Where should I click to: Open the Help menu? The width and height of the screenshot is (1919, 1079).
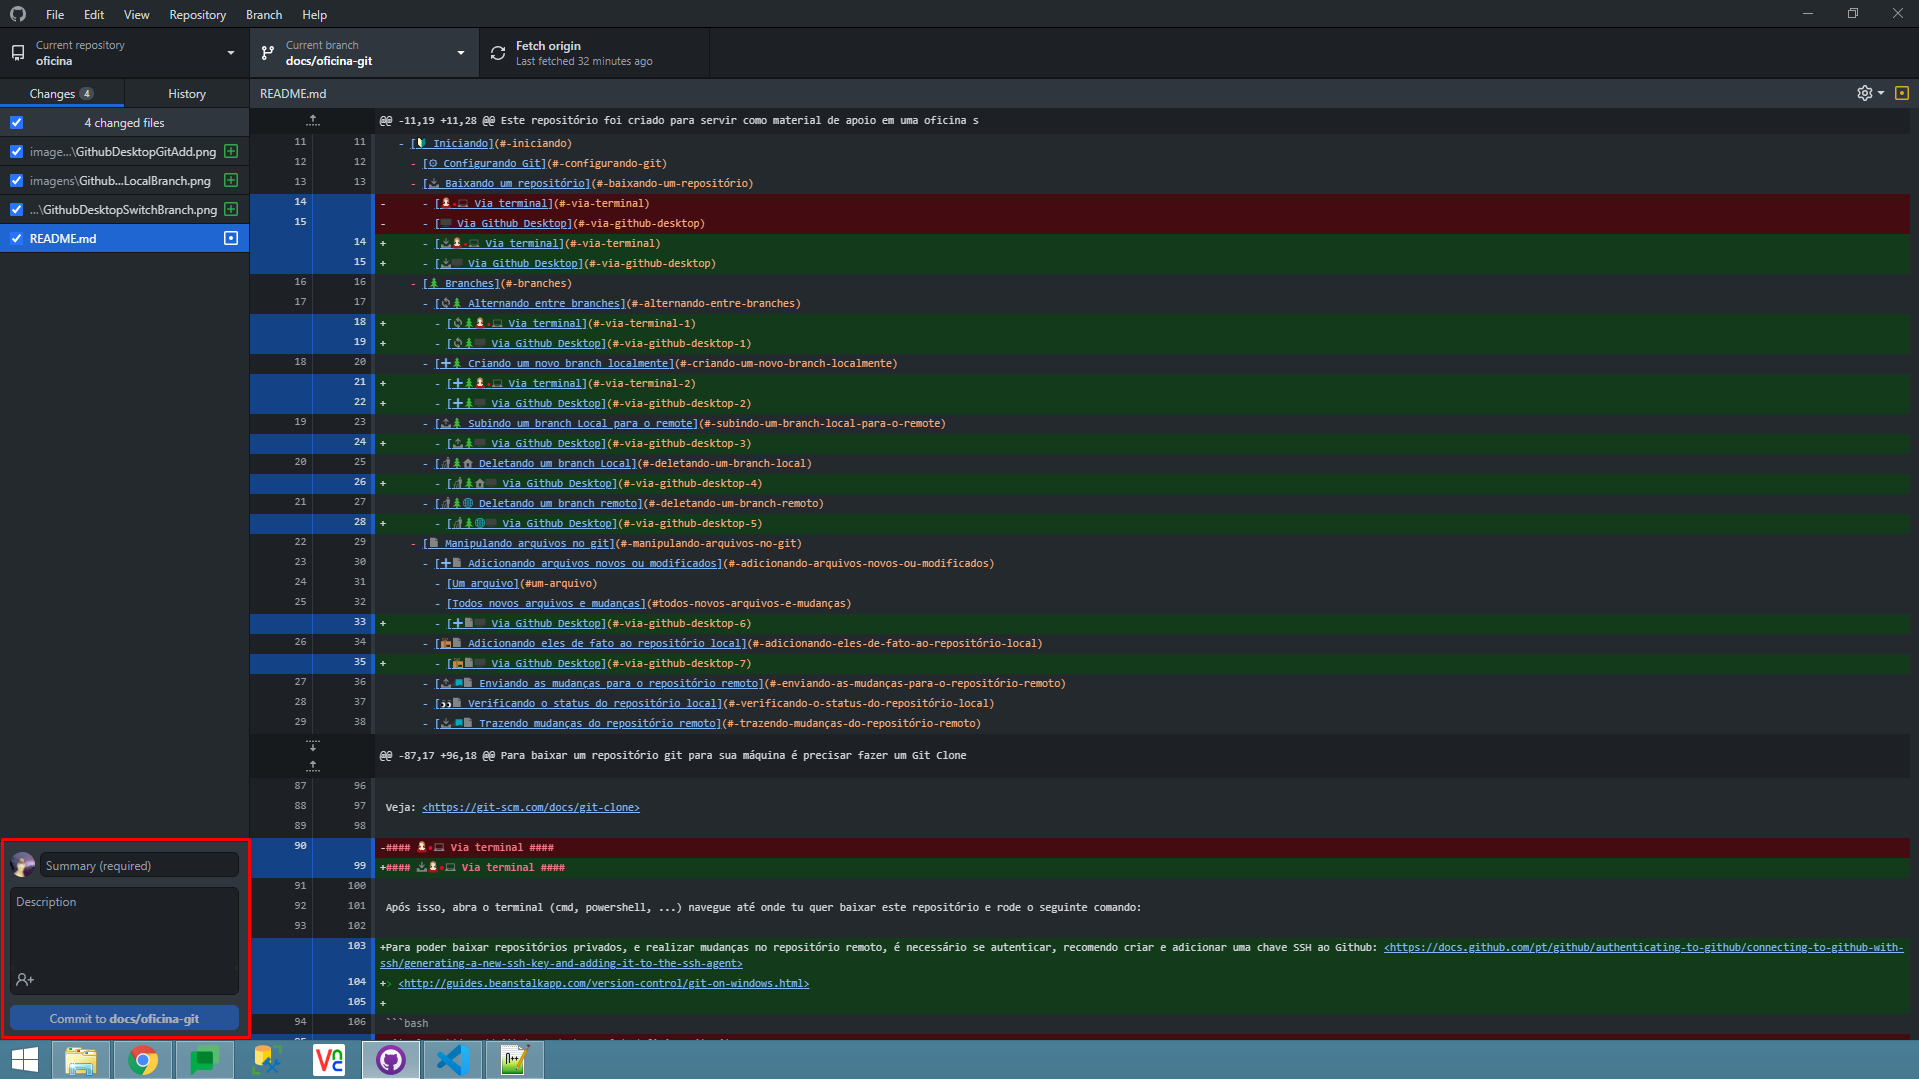314,14
